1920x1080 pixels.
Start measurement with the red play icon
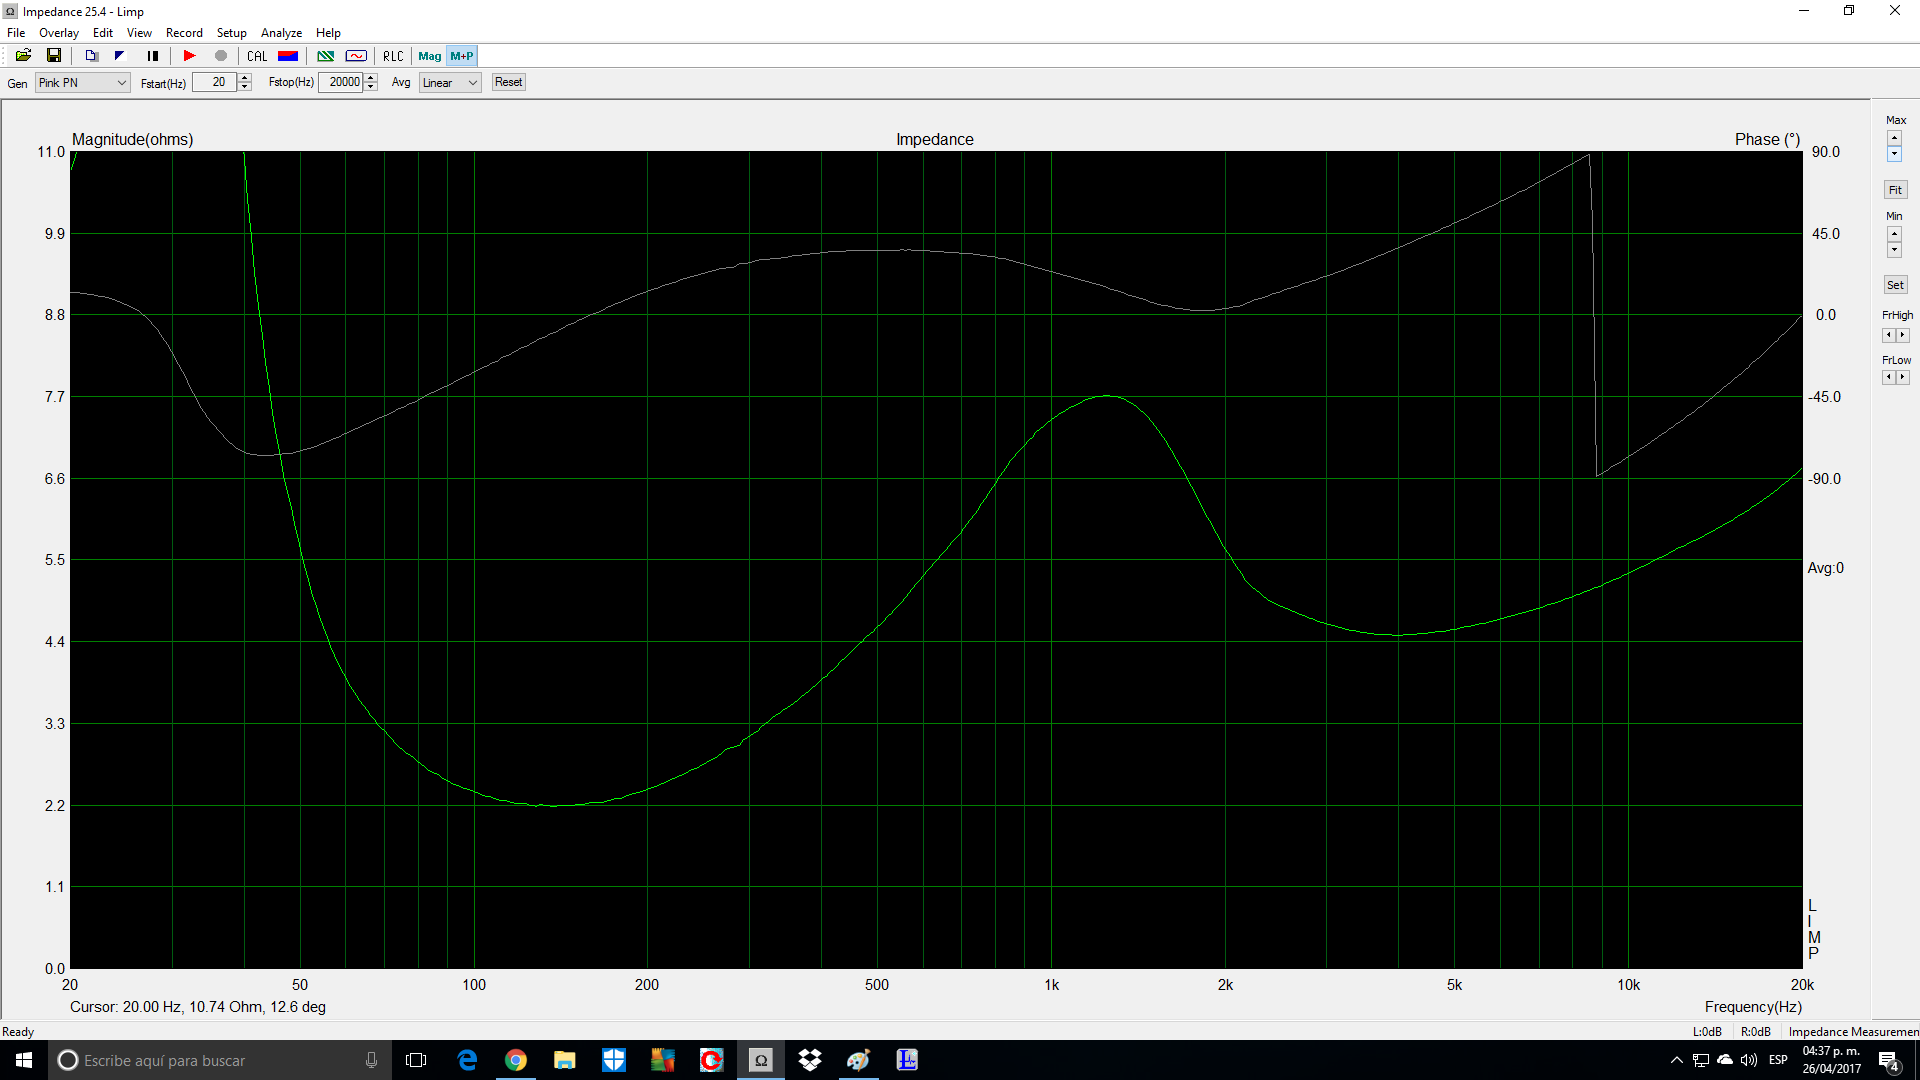coord(189,56)
